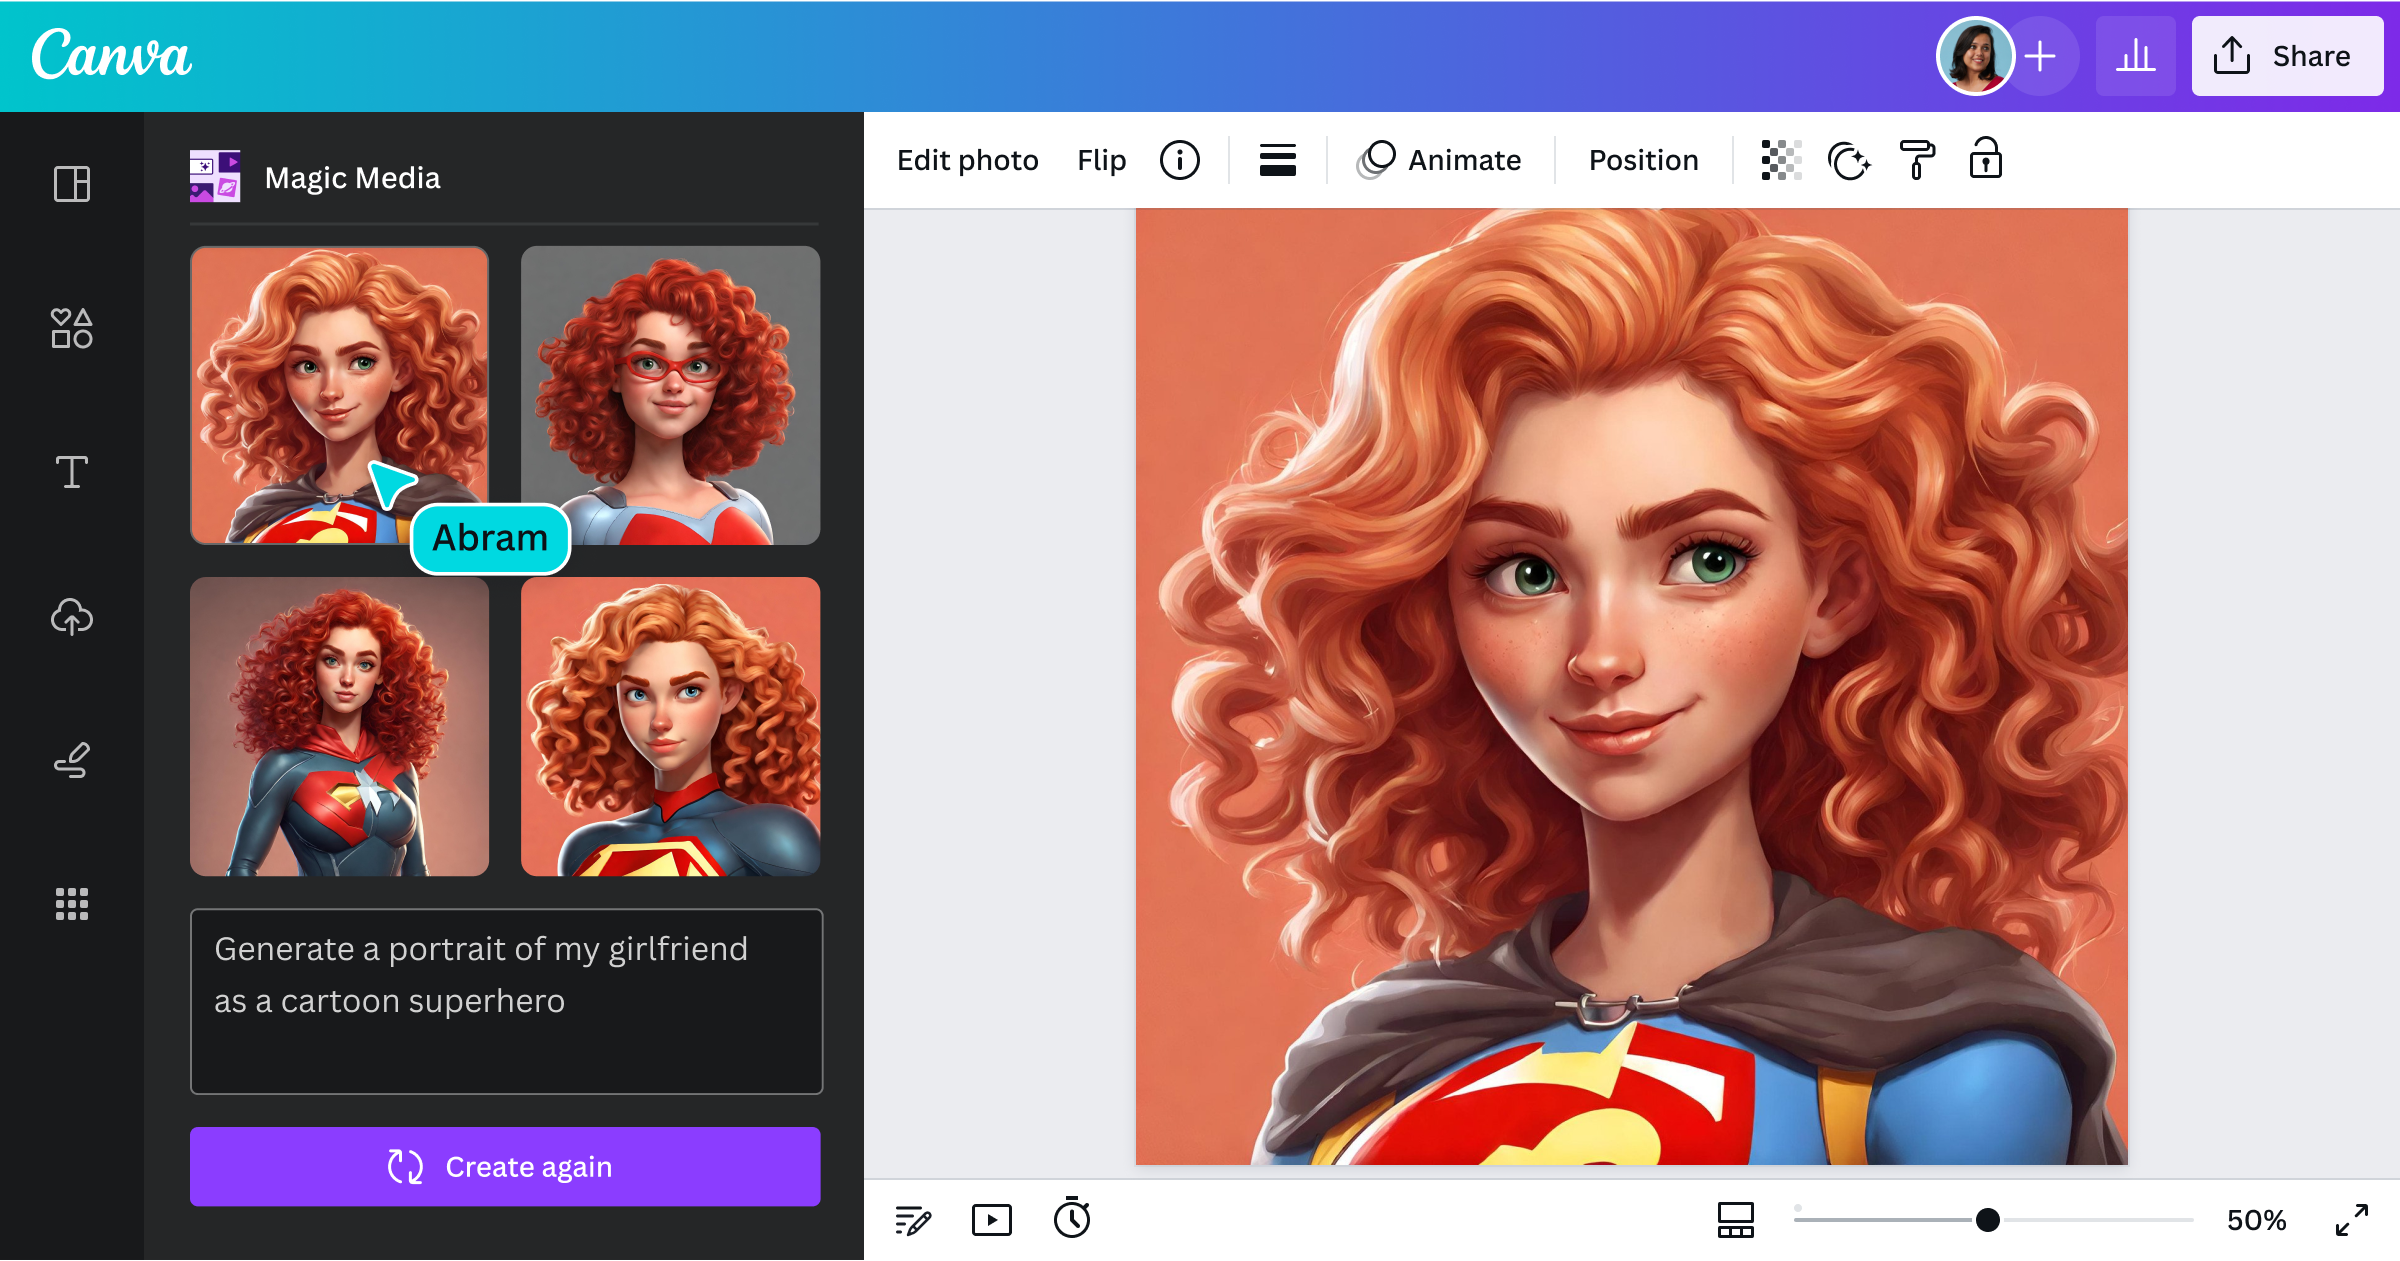Open the Text panel in the sidebar
Screen dimensions: 2400x1261
tap(71, 471)
